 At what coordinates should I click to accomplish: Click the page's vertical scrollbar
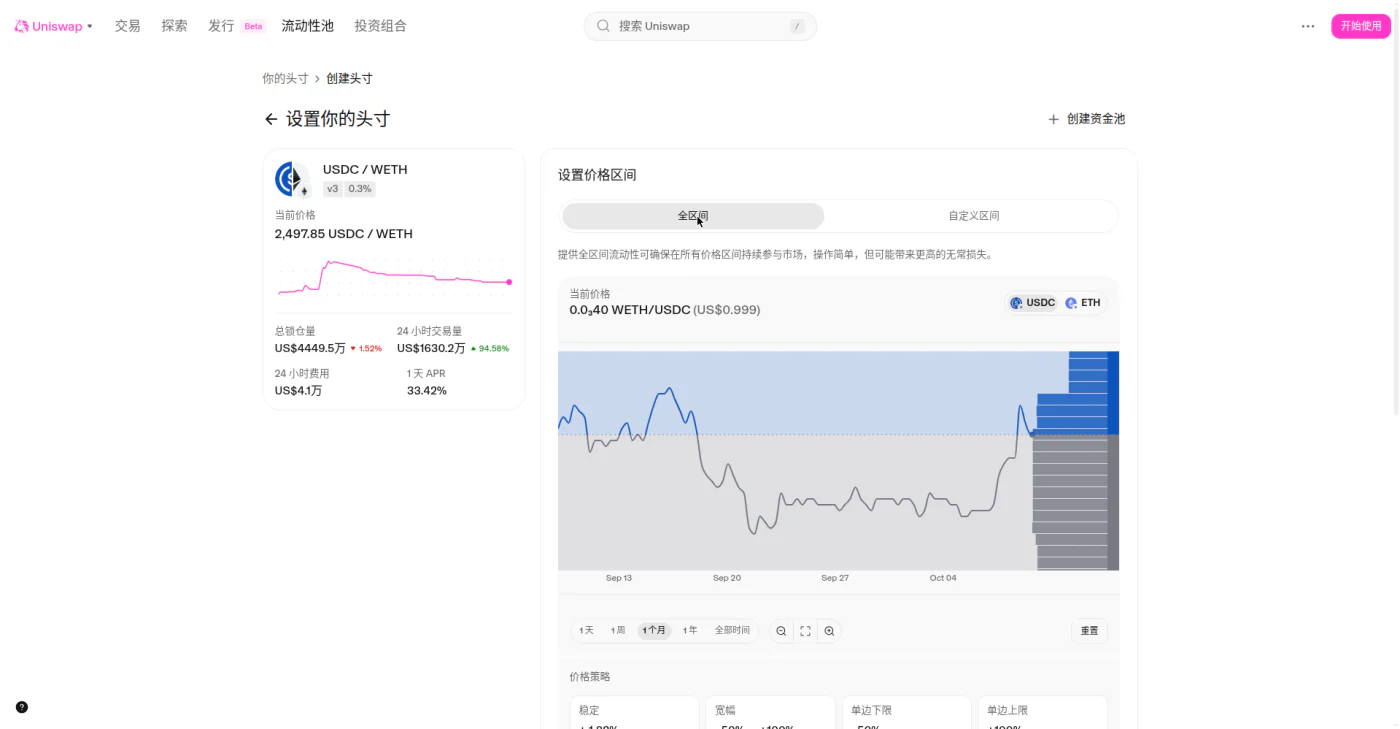1395,210
